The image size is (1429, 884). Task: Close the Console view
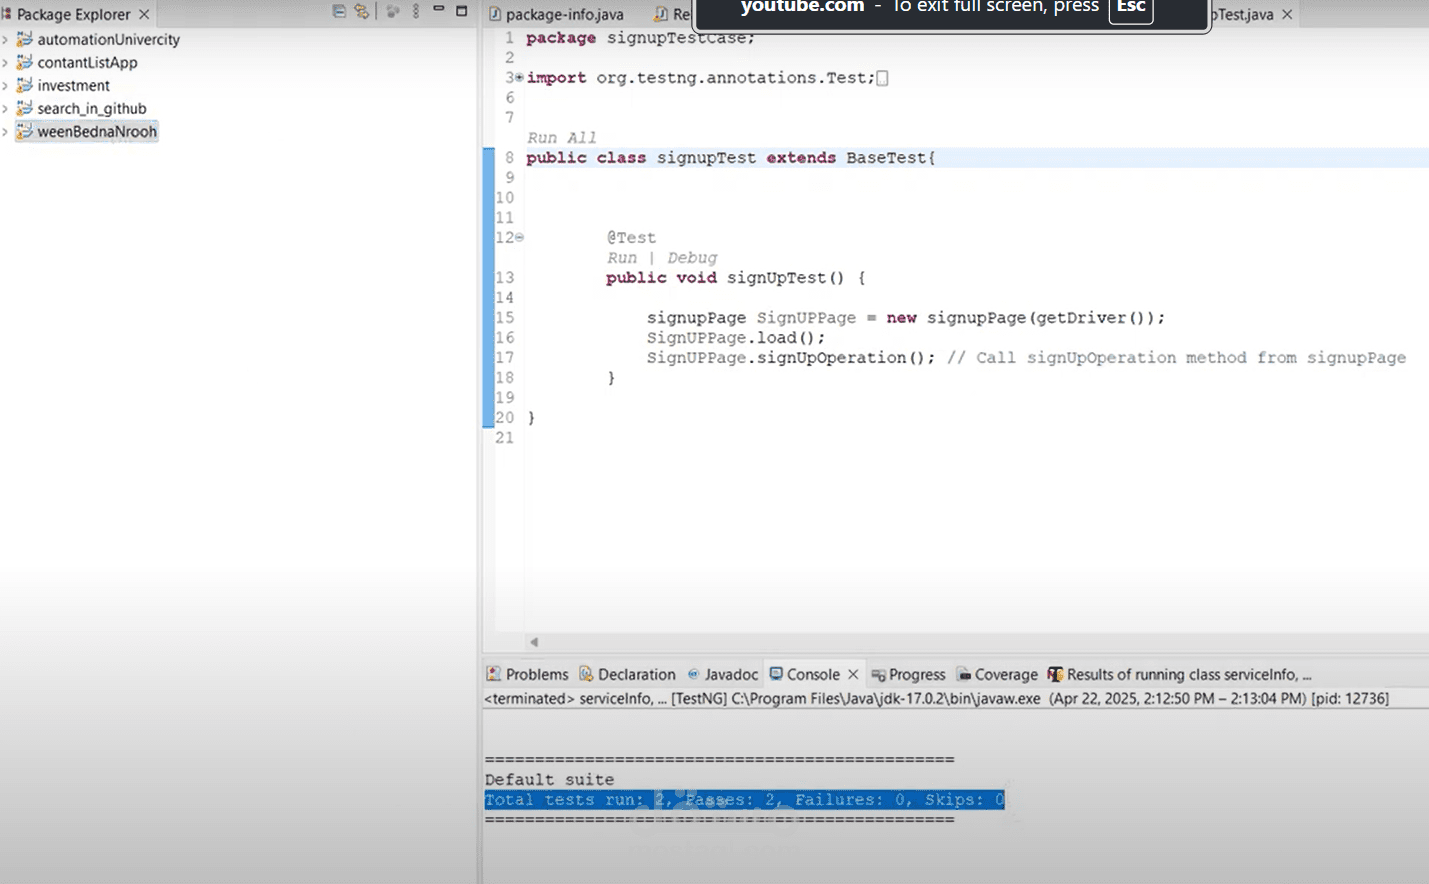[853, 675]
